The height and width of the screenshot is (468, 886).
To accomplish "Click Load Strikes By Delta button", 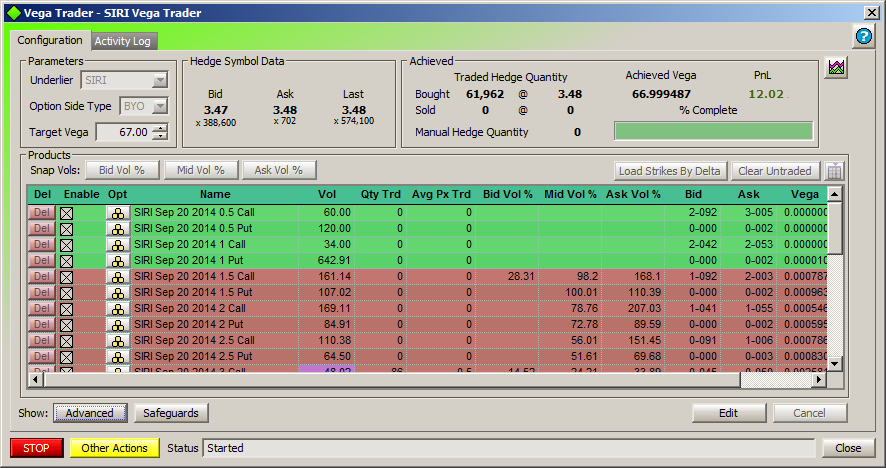I will (x=670, y=171).
